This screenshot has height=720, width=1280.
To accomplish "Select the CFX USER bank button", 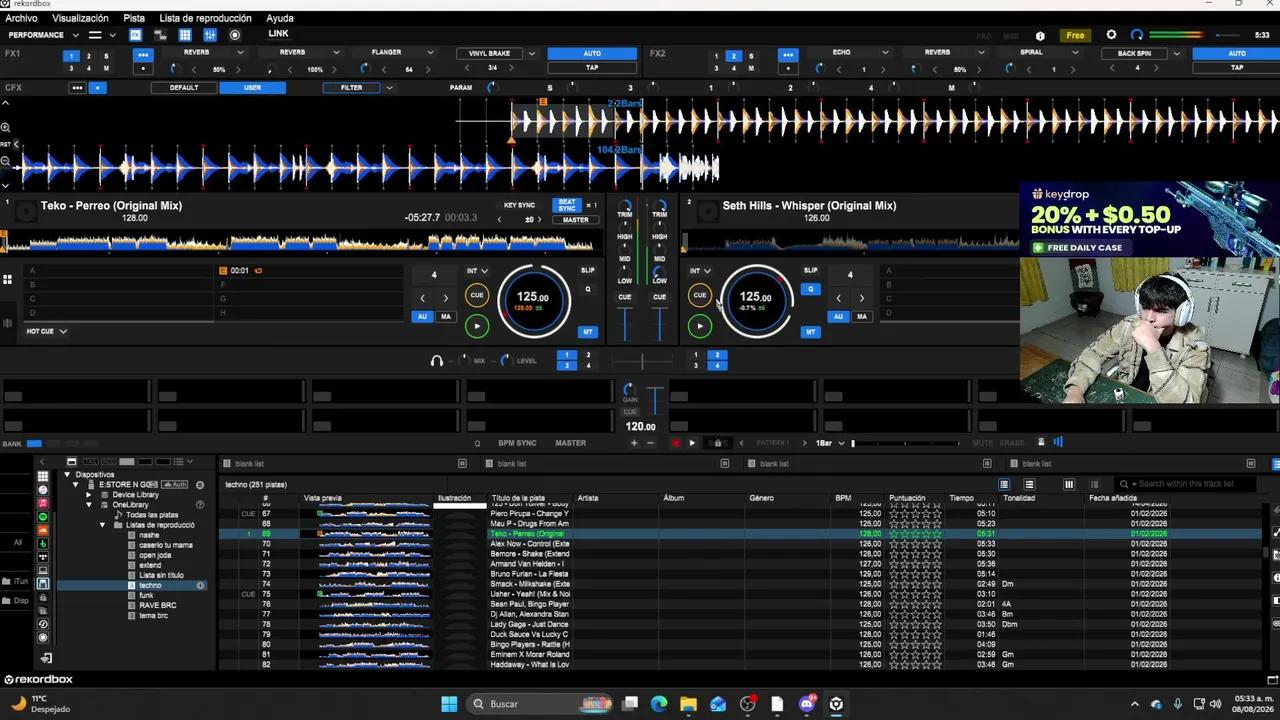I will (252, 88).
